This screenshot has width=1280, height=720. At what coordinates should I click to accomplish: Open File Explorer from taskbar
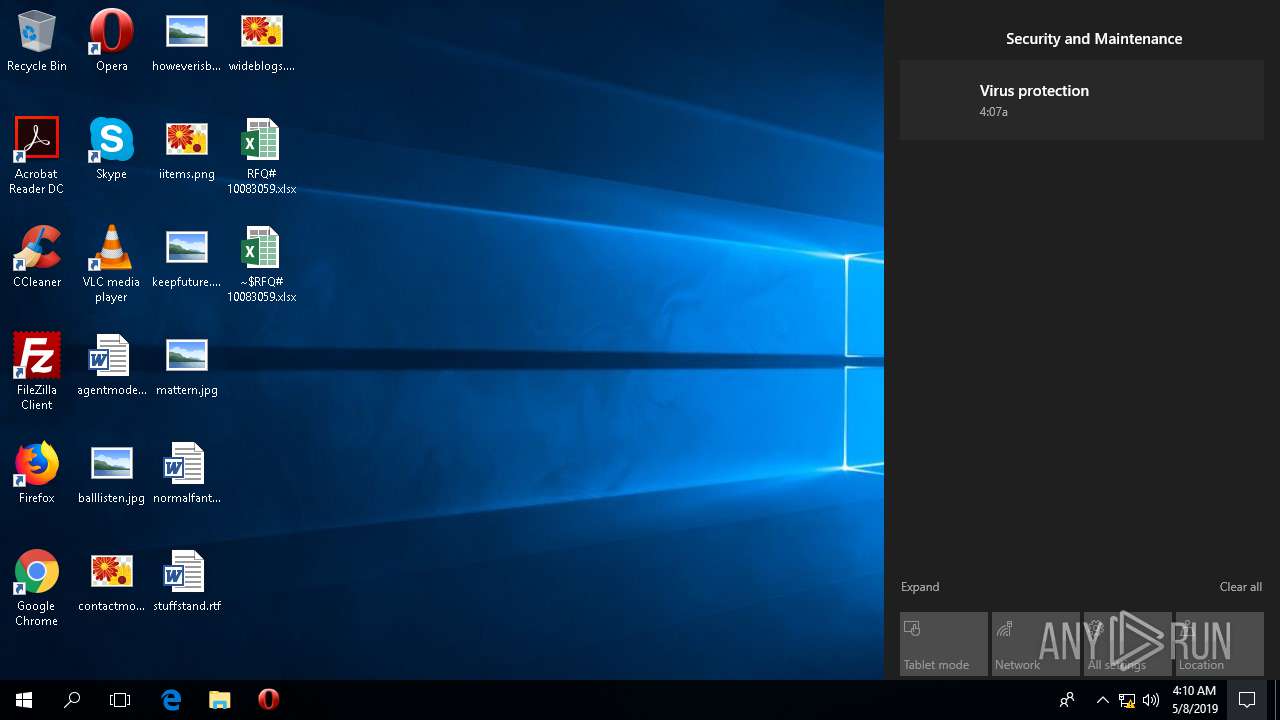point(219,700)
